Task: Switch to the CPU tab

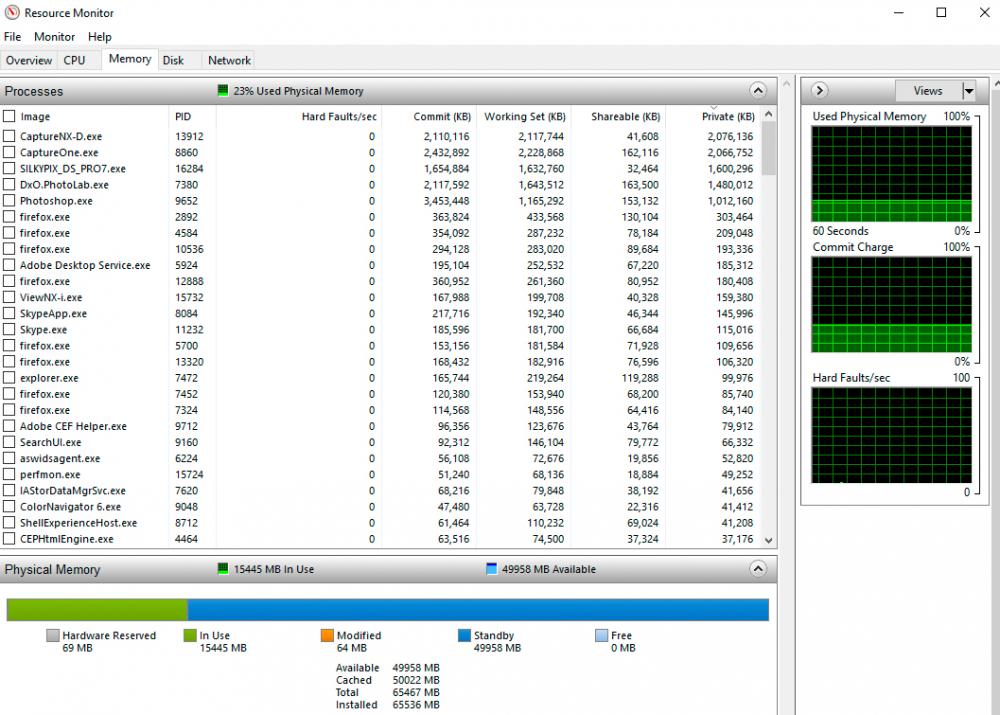Action: (74, 61)
